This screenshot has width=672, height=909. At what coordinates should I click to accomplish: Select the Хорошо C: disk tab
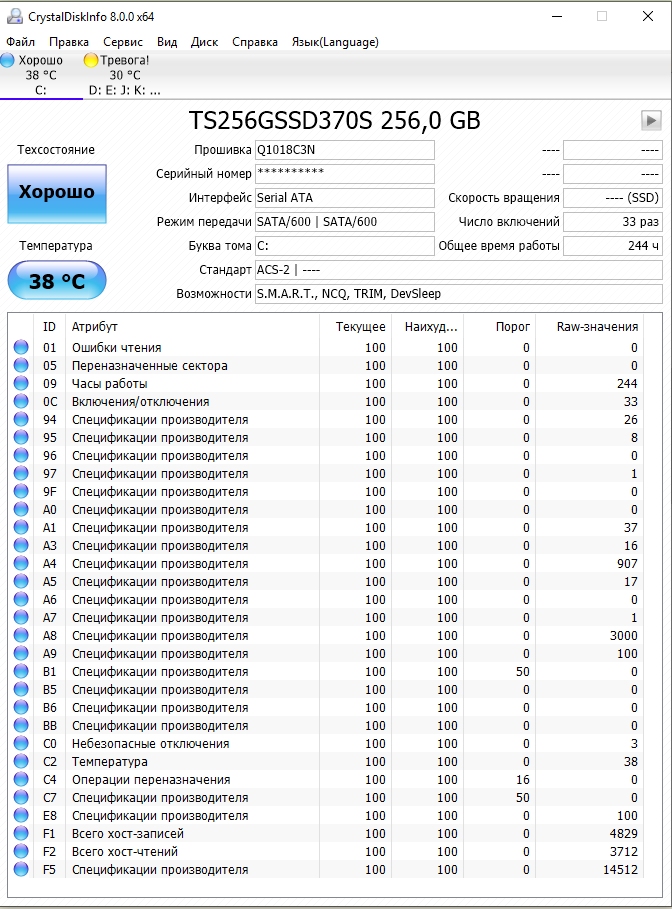(x=41, y=75)
